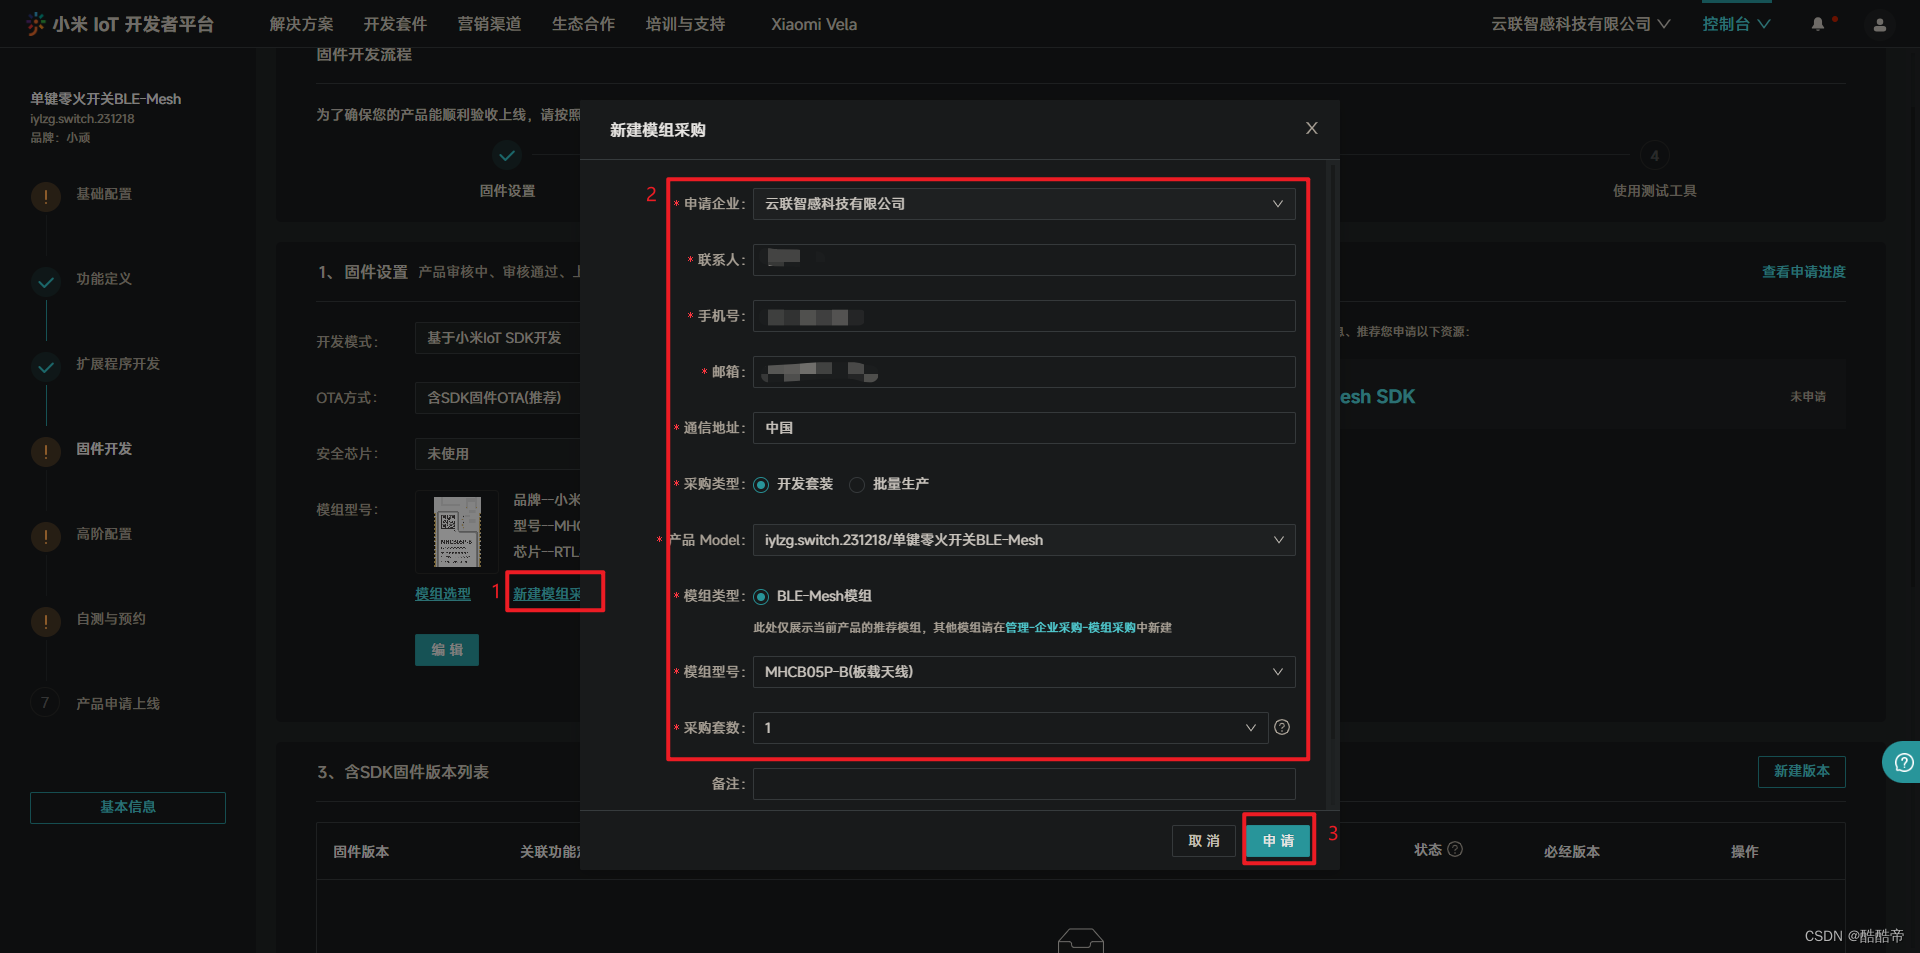Expand the 申请企业 dropdown

[x=1024, y=204]
